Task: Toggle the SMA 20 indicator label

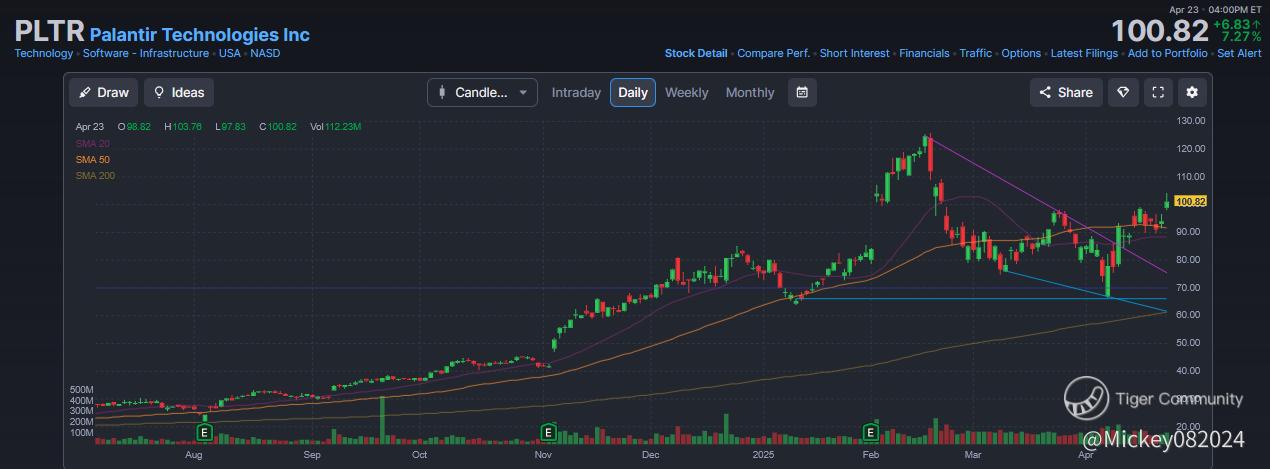Action: (93, 143)
